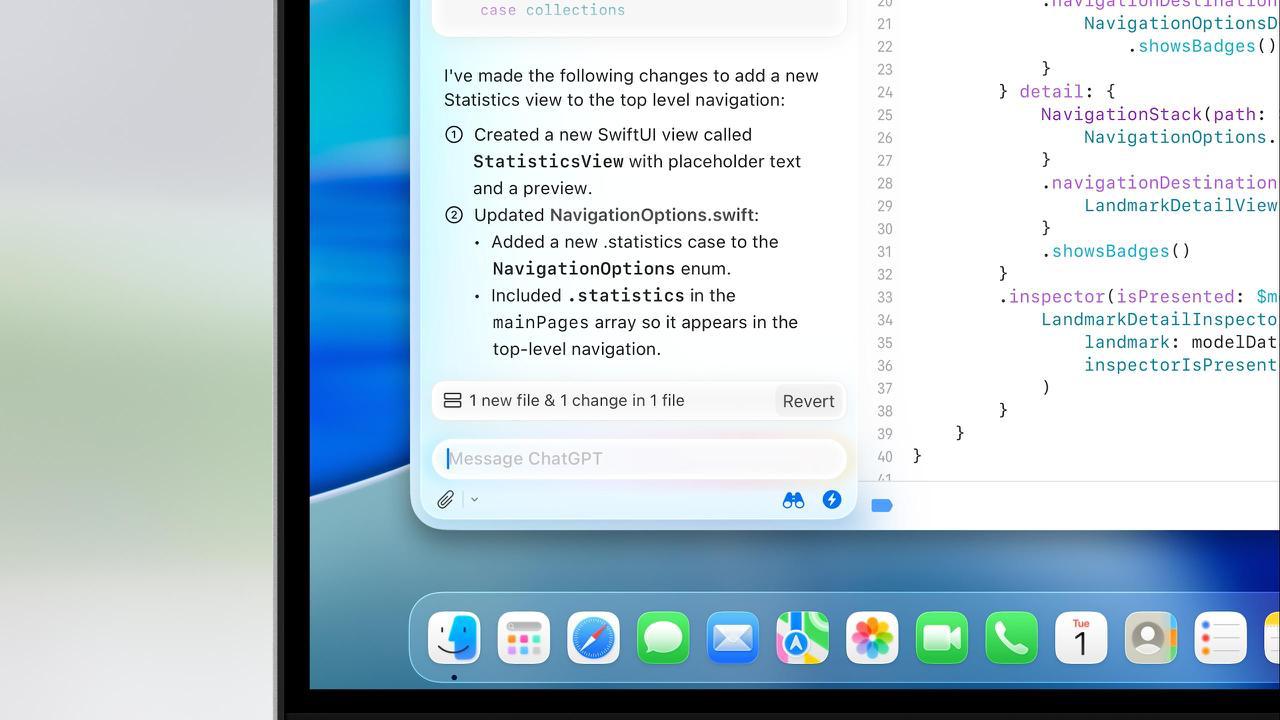
Task: Click the binoculars icon in chat toolbar
Action: (793, 500)
